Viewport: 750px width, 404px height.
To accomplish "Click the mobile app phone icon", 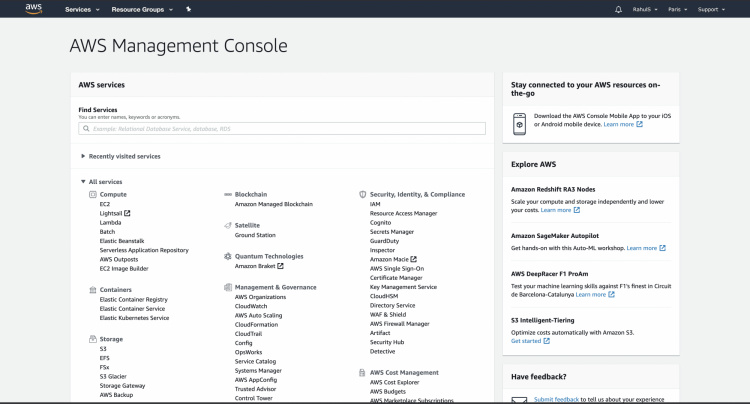I will (520, 123).
